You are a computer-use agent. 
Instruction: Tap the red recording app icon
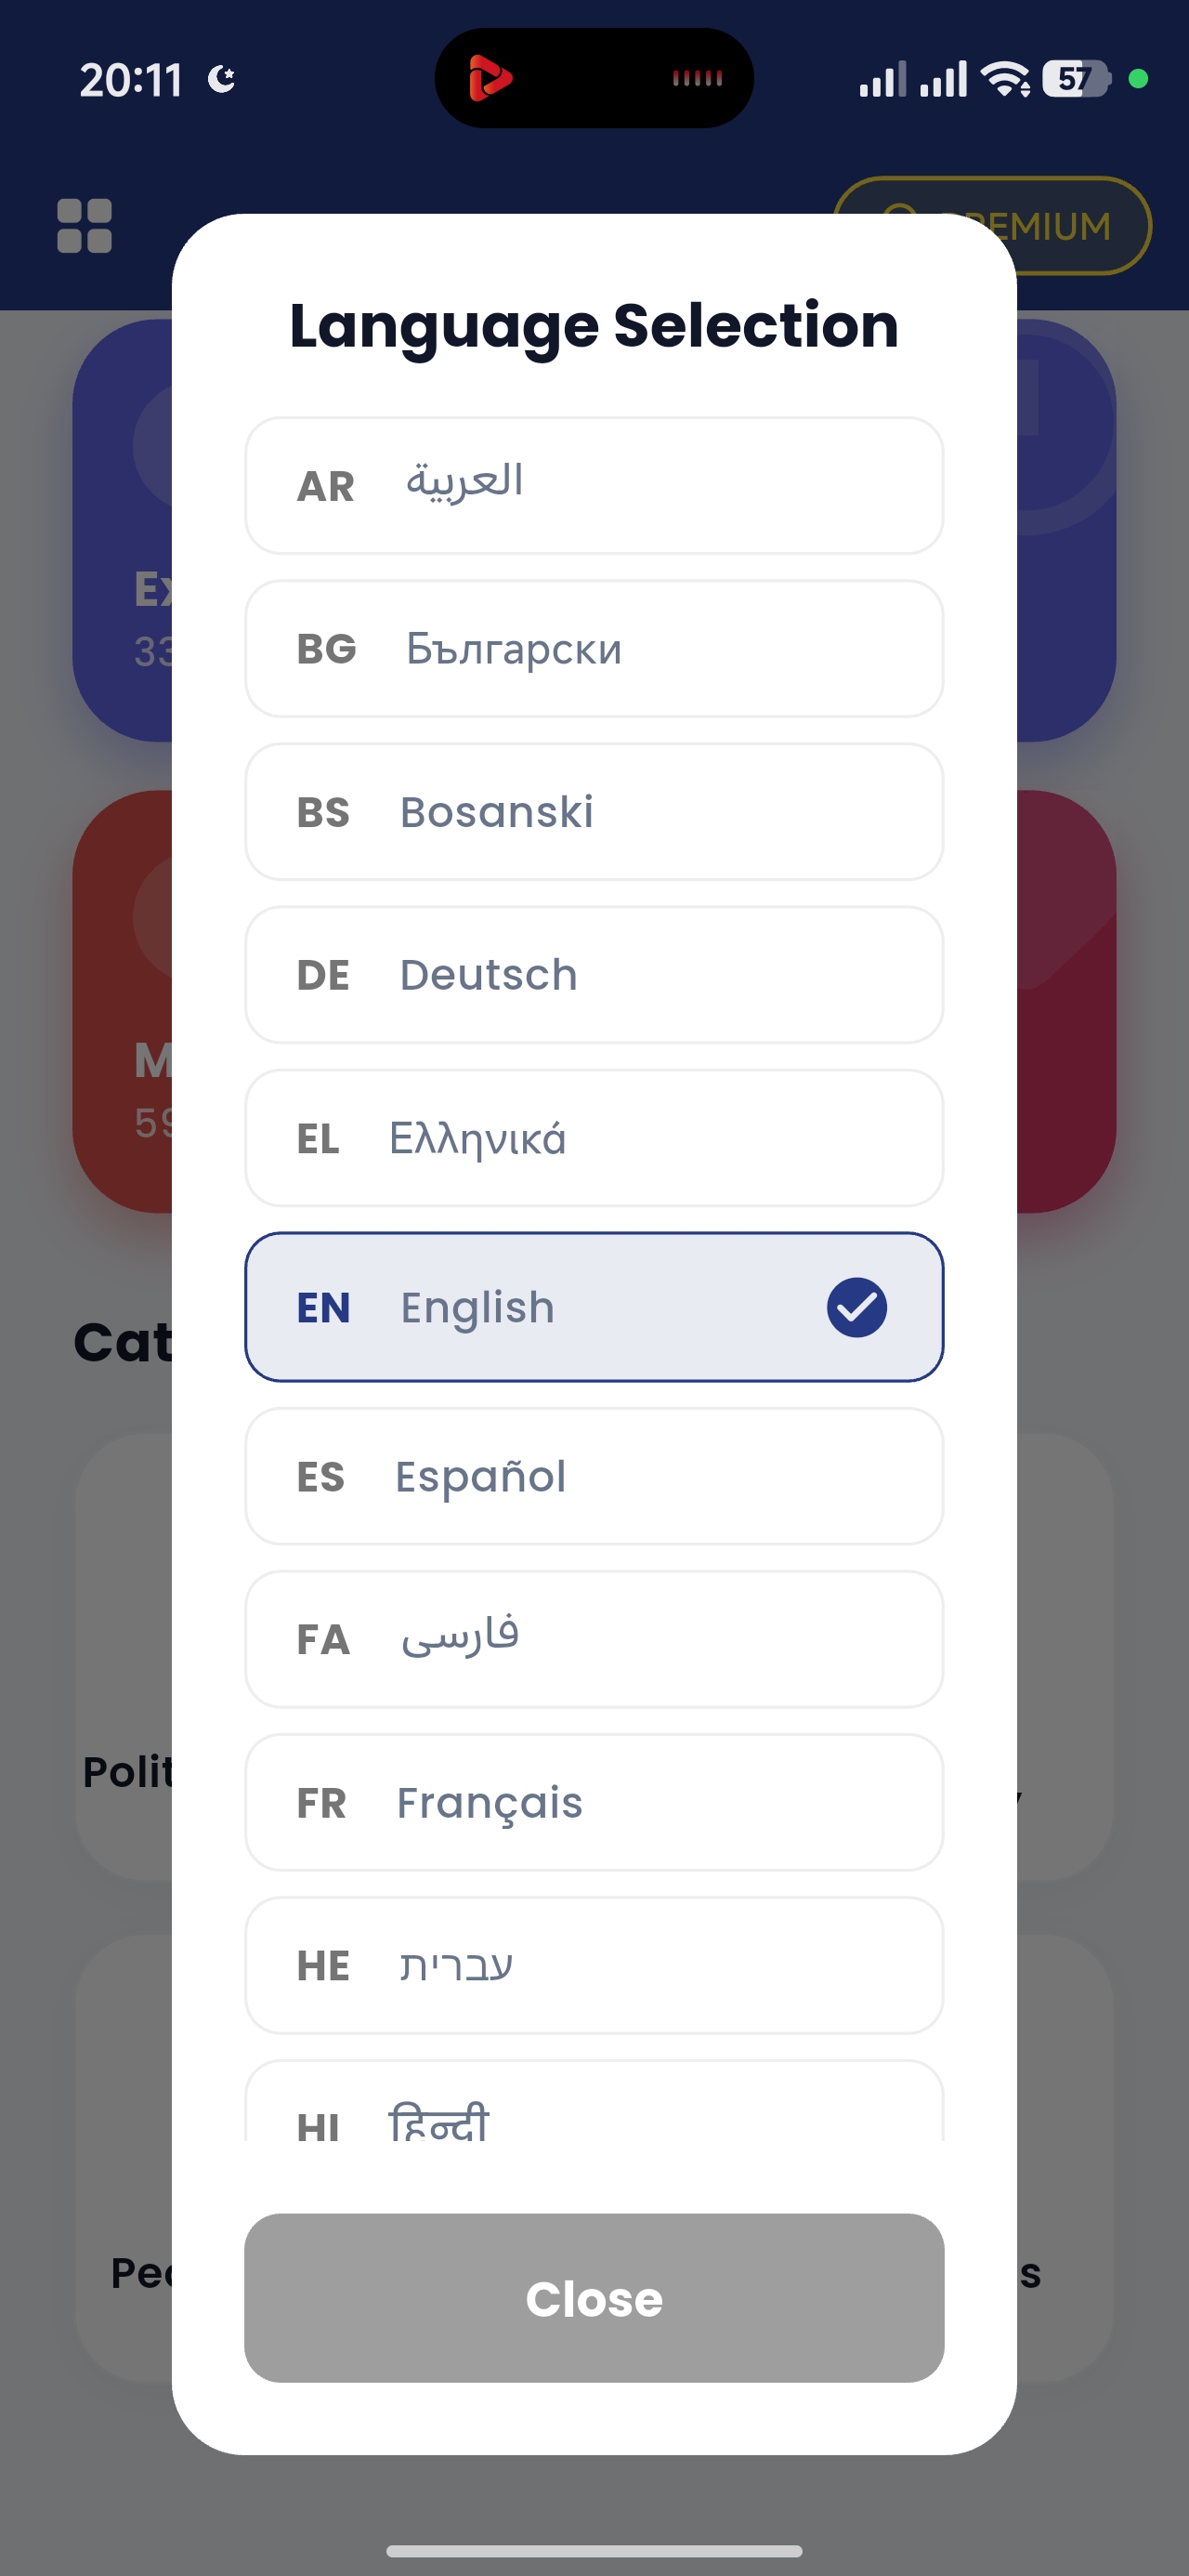(x=490, y=78)
